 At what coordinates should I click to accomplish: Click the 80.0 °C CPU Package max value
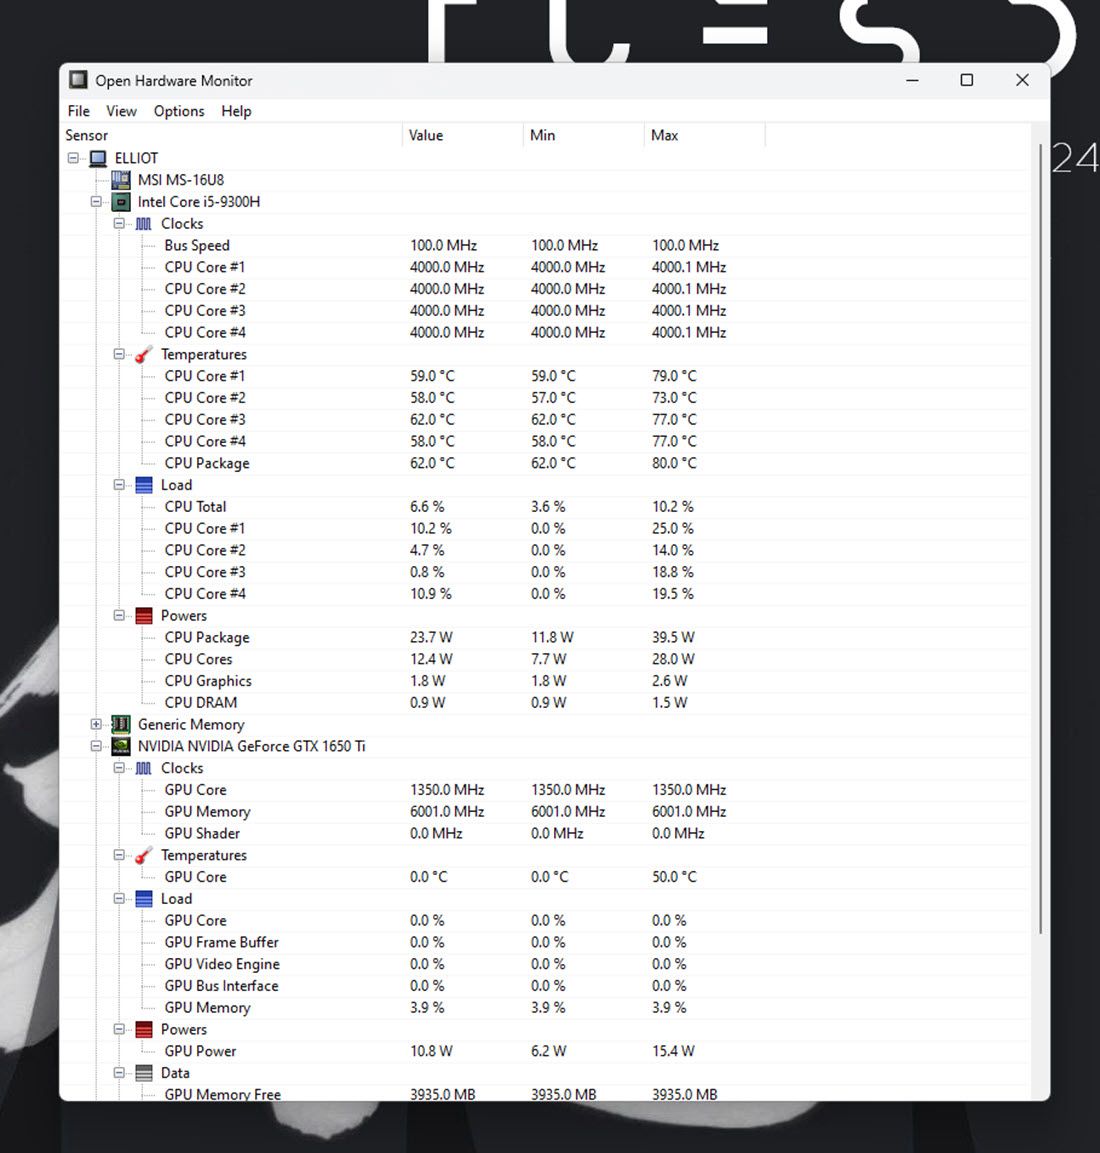(674, 463)
